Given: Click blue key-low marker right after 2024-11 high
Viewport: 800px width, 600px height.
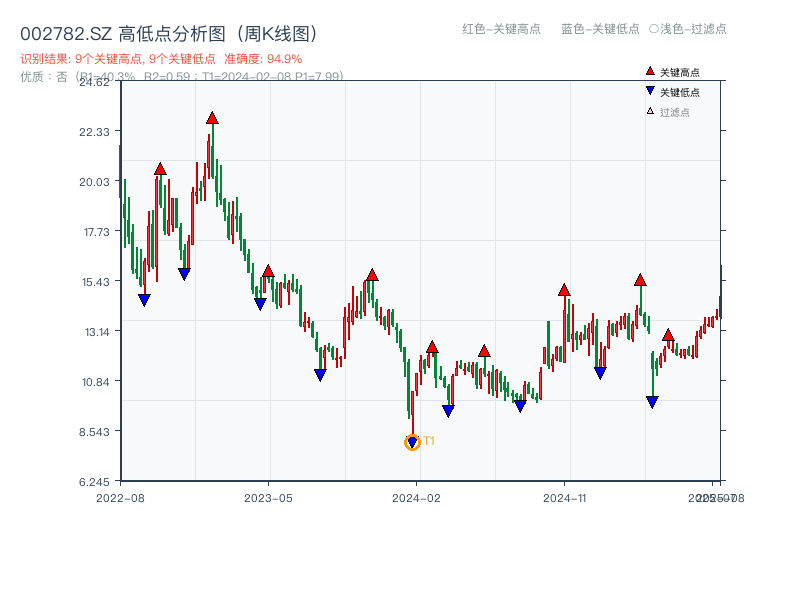Looking at the screenshot, I should click(x=600, y=373).
